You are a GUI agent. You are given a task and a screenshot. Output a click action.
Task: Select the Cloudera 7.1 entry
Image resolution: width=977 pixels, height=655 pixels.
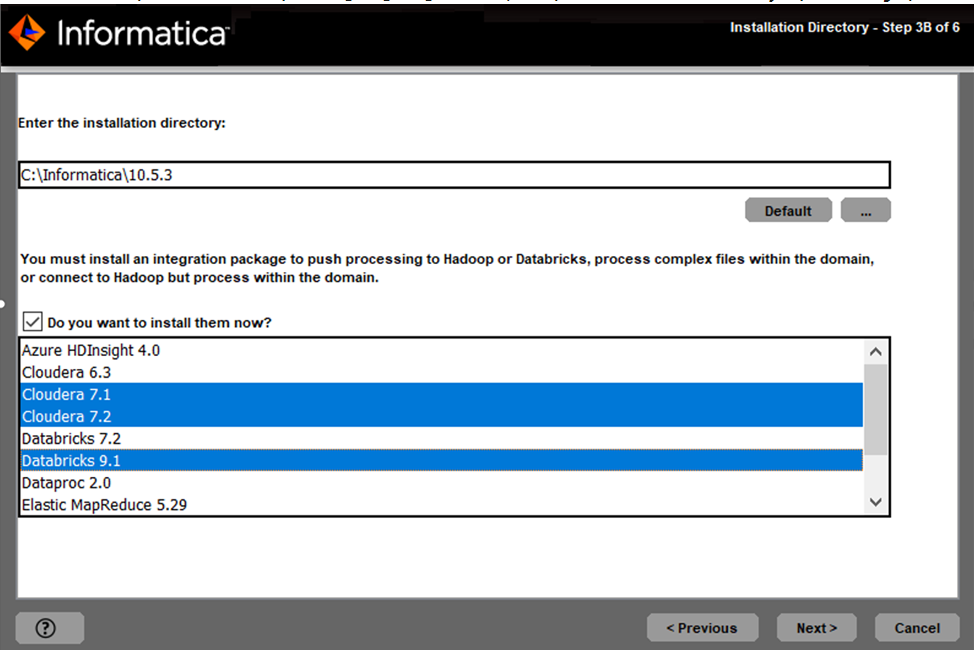(442, 394)
